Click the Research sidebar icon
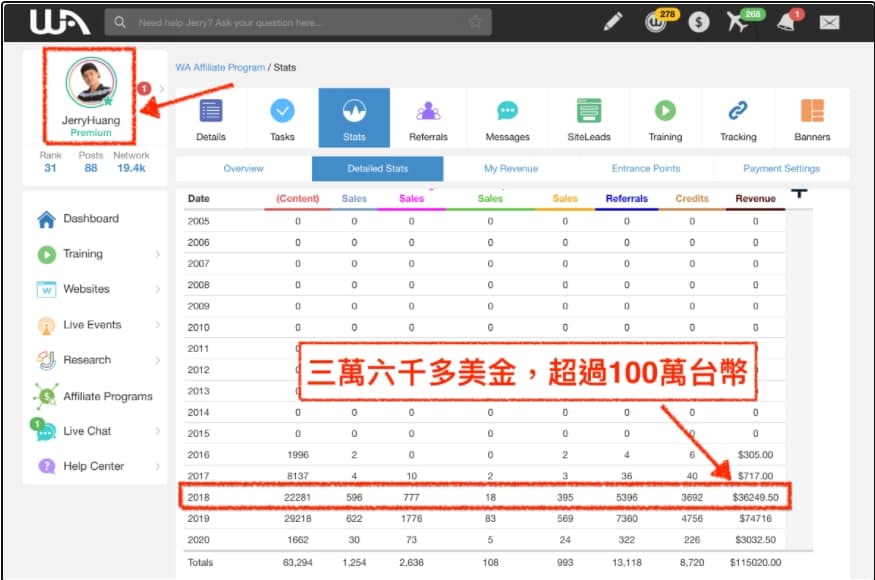Screen dimensions: 875x580 click(x=46, y=361)
